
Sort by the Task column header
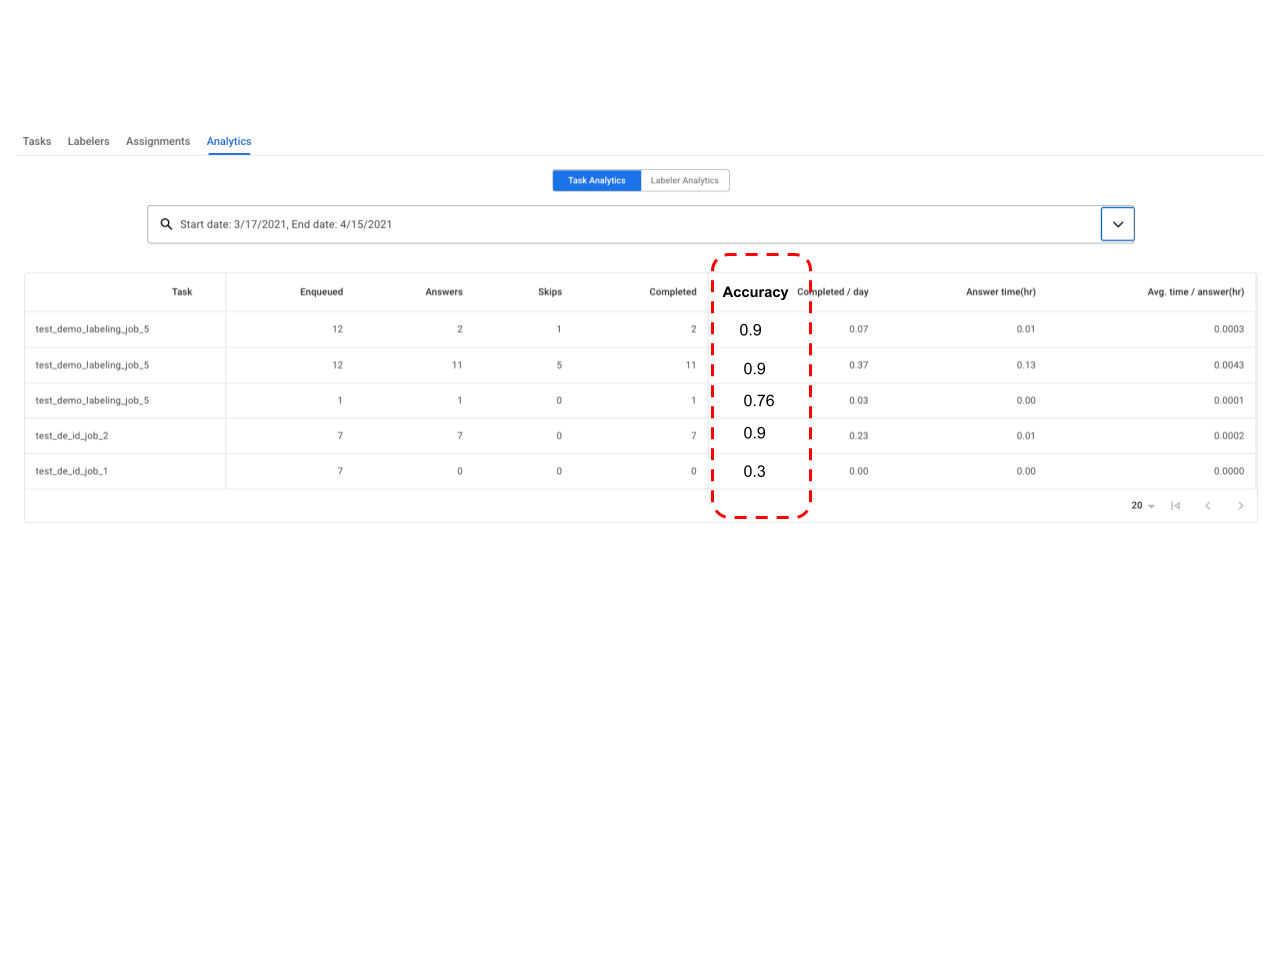[x=182, y=292]
